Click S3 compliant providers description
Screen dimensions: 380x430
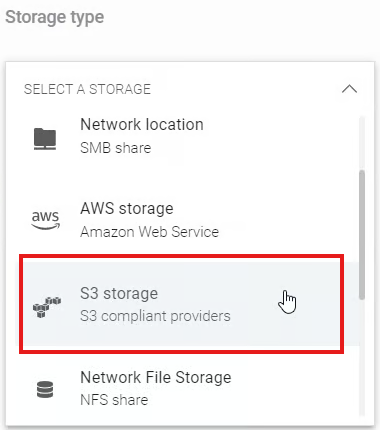(x=155, y=316)
